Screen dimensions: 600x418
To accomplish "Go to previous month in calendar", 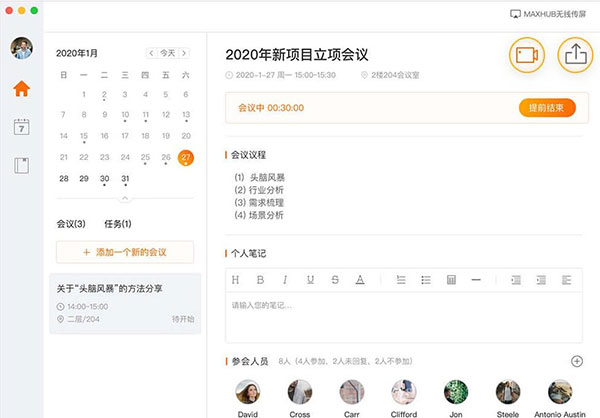I will click(151, 52).
